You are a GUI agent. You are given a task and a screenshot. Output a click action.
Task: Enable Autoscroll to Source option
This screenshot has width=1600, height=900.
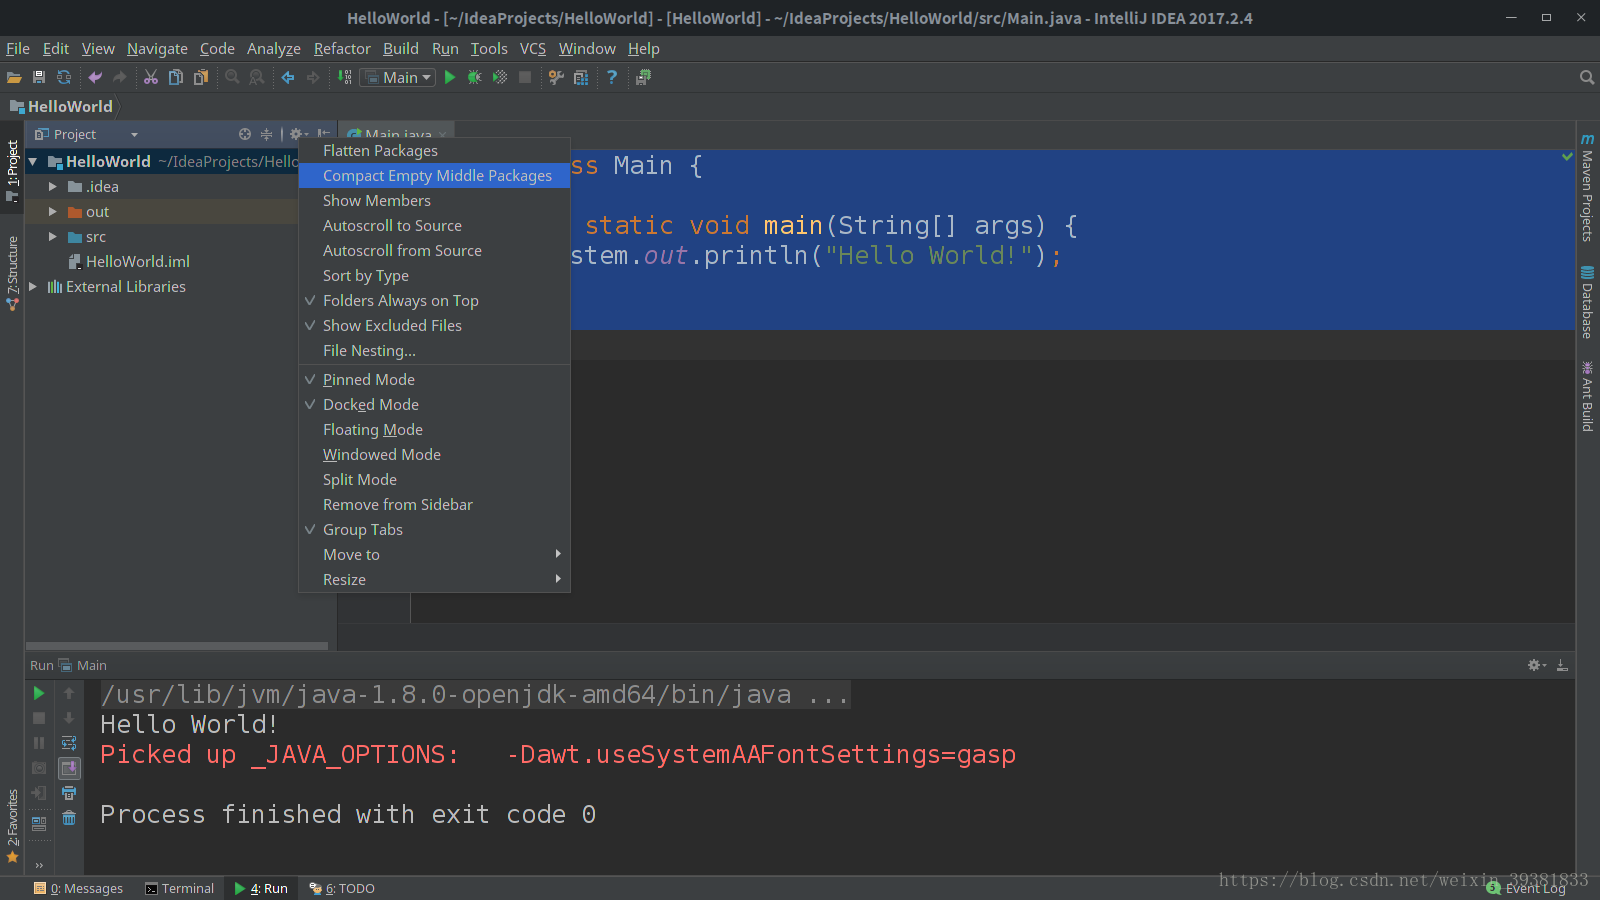(434, 225)
